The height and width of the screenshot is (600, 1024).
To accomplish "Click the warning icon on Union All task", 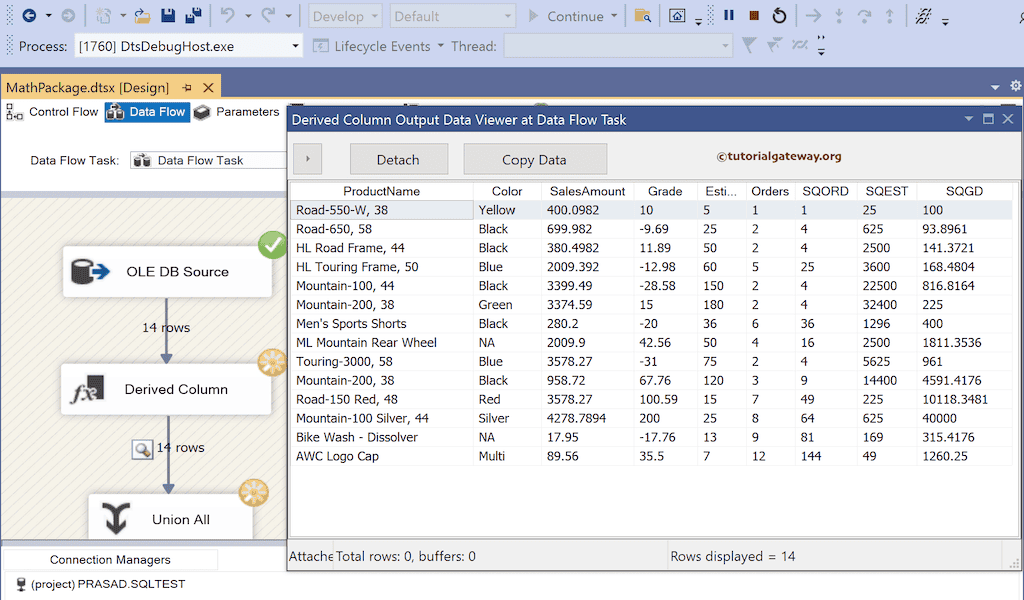I will coord(254,493).
